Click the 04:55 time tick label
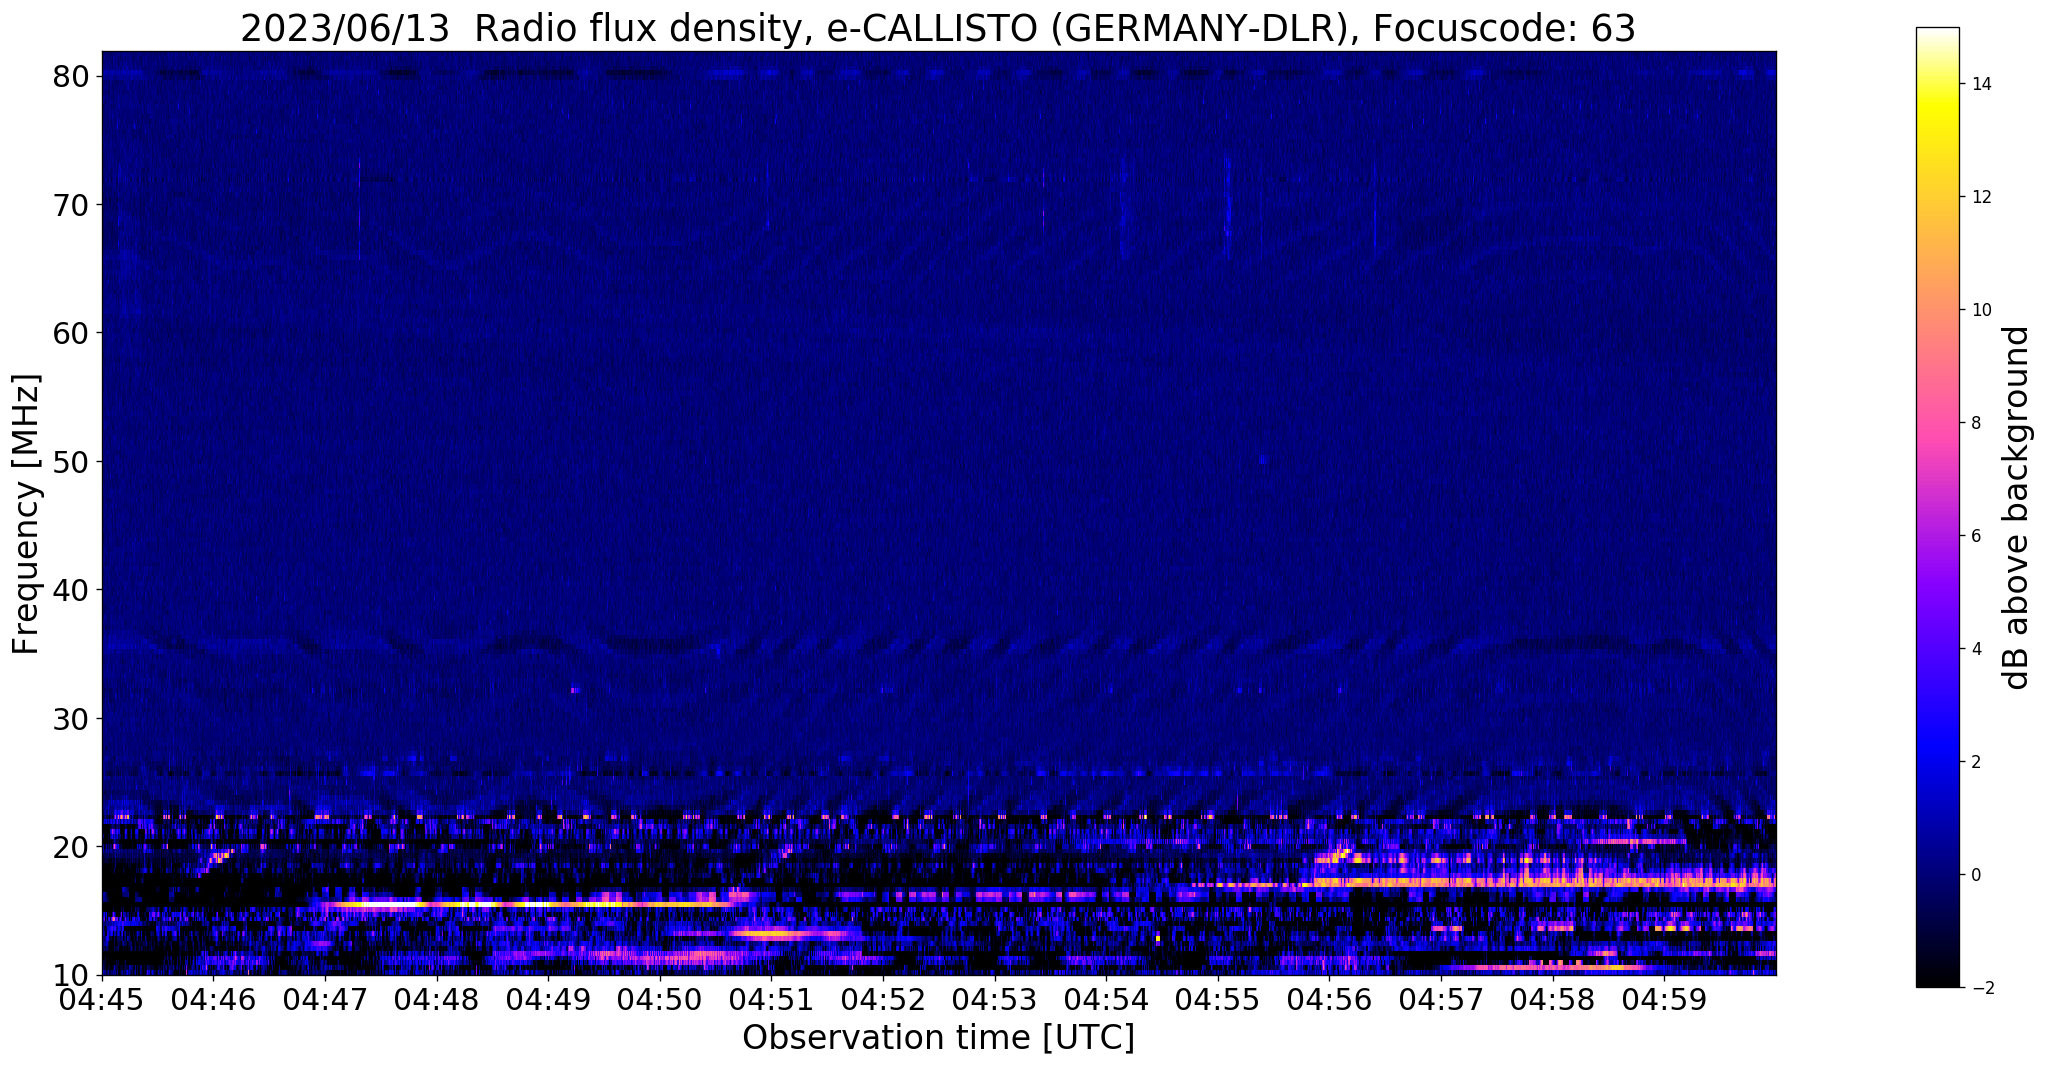2047x1067 pixels. coord(1218,1000)
